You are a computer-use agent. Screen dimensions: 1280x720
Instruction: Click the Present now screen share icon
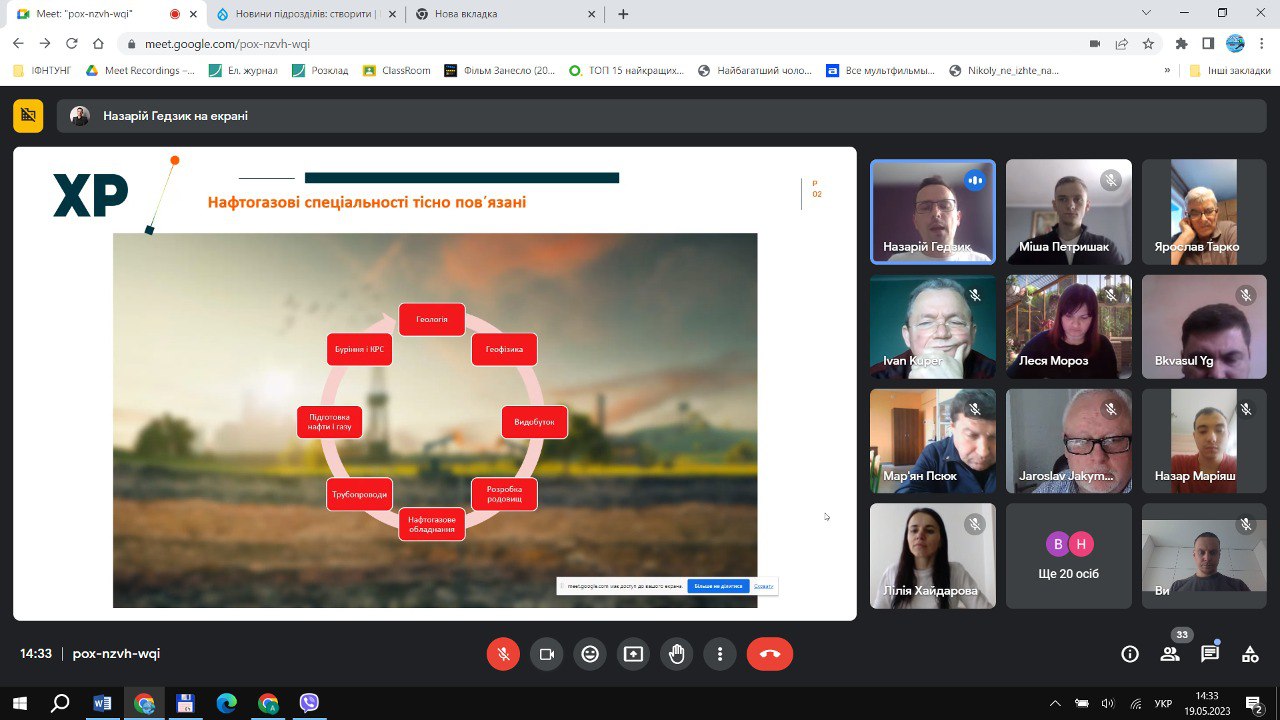[x=633, y=654]
